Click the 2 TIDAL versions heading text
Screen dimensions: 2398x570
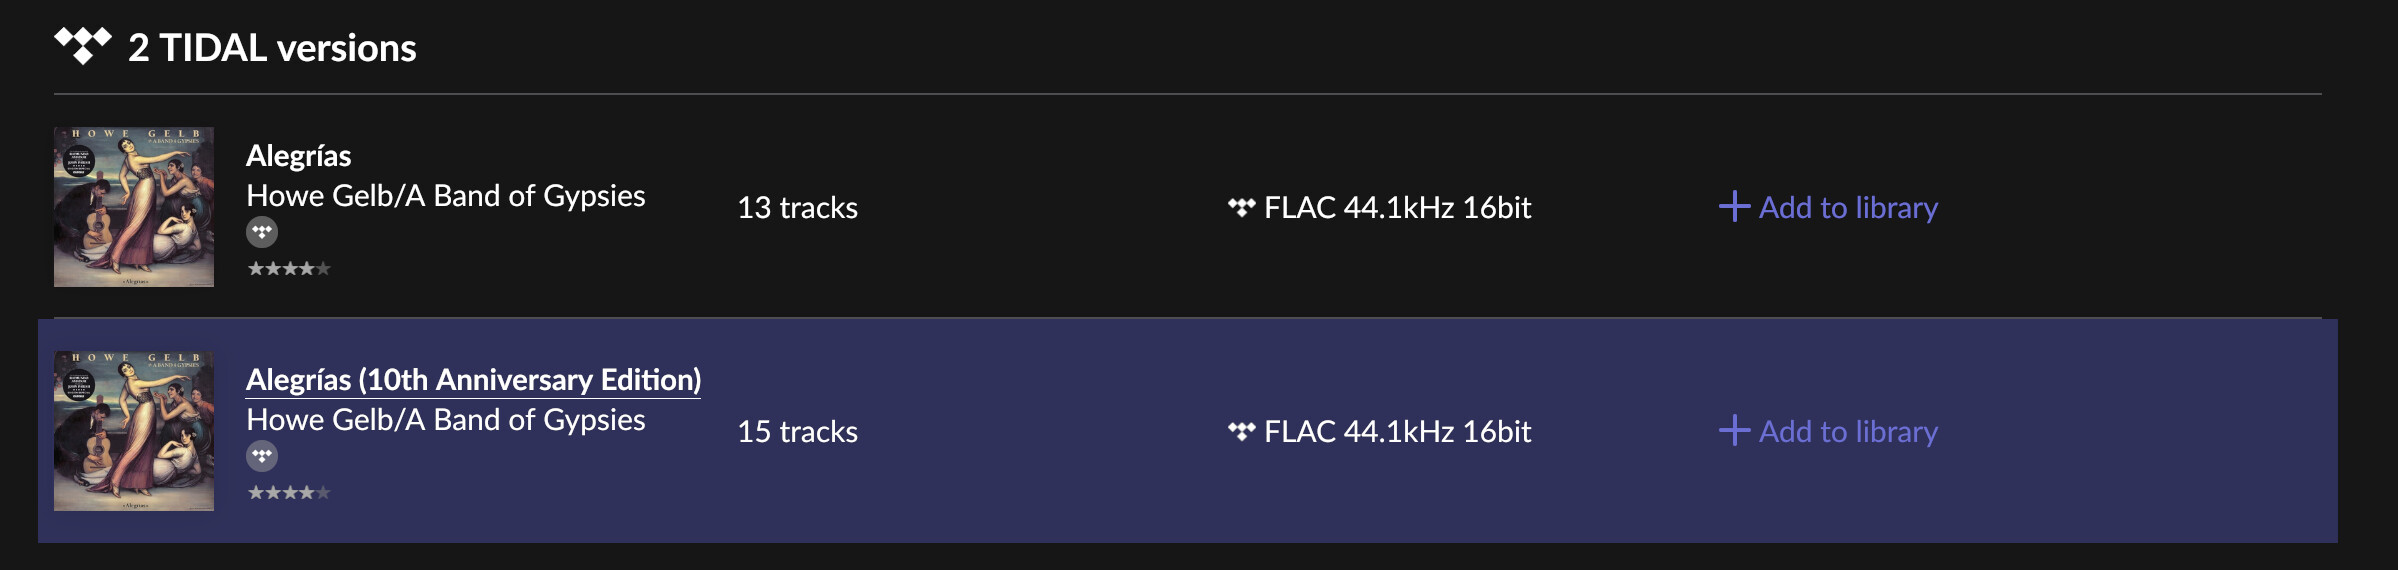[x=272, y=48]
